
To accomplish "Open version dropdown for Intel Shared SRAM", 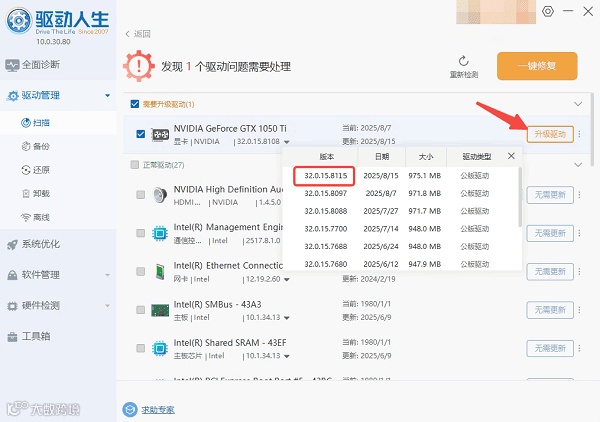I will coord(287,356).
